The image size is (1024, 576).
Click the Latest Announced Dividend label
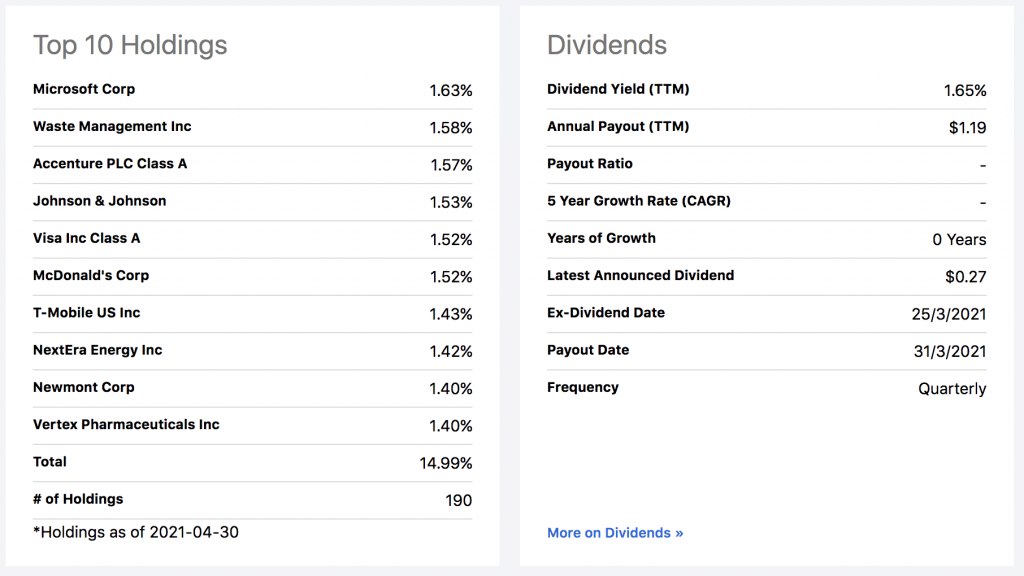[641, 276]
